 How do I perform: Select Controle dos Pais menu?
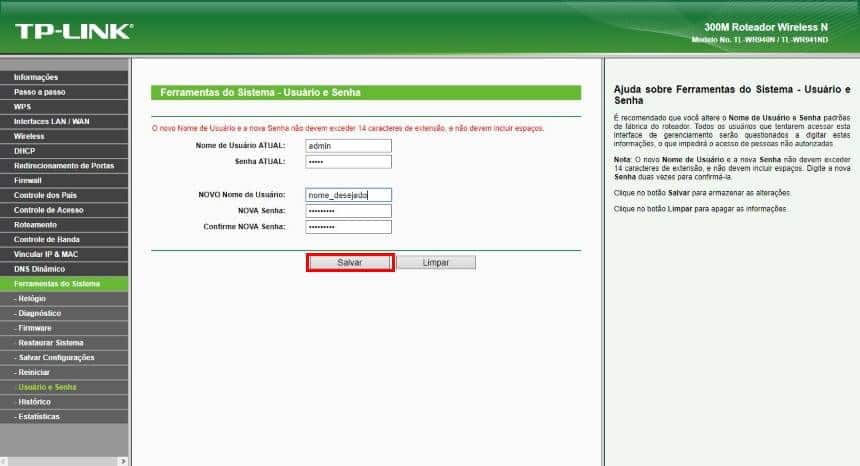pos(64,195)
